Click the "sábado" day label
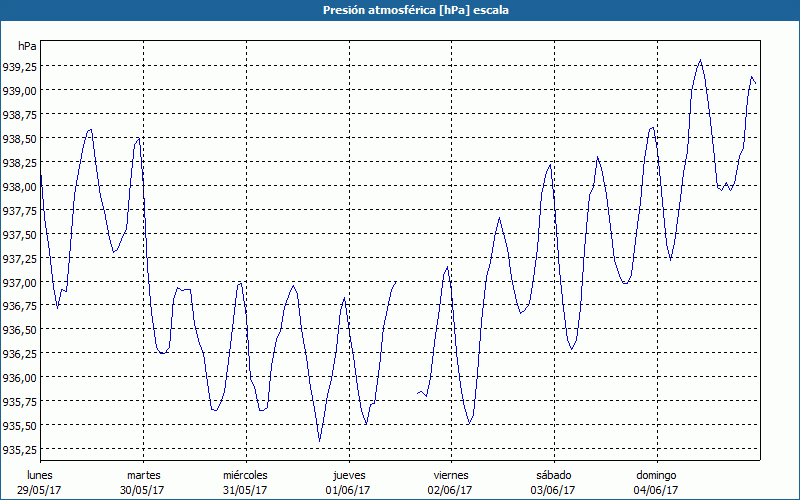This screenshot has width=800, height=500. [553, 475]
